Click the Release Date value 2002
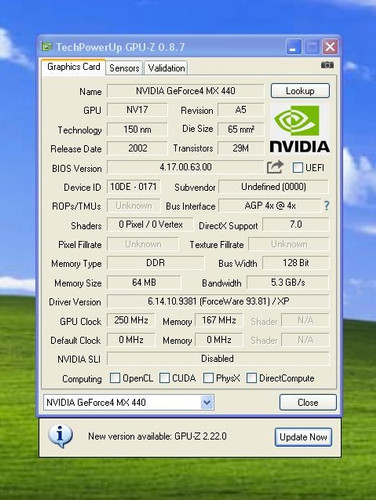Screen dimensions: 376x500 coord(137,148)
